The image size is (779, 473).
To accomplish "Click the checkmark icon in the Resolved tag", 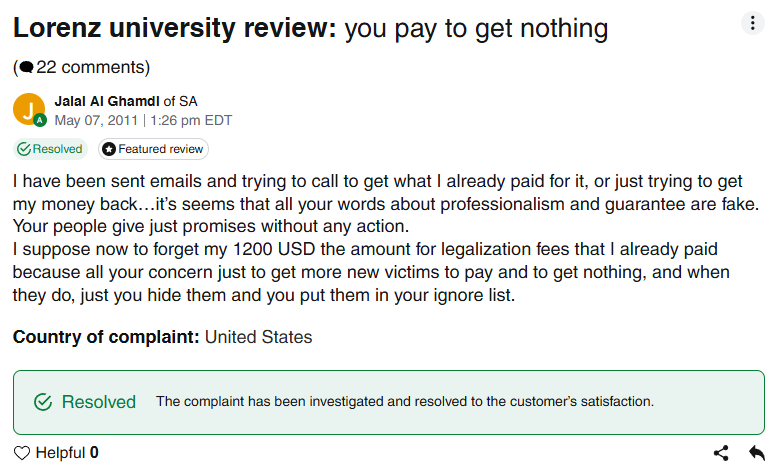I will click(24, 149).
